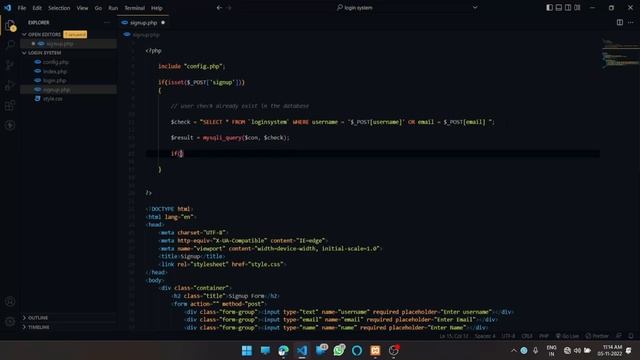
Task: Click the VS Code logo in title bar
Action: (x=7, y=8)
